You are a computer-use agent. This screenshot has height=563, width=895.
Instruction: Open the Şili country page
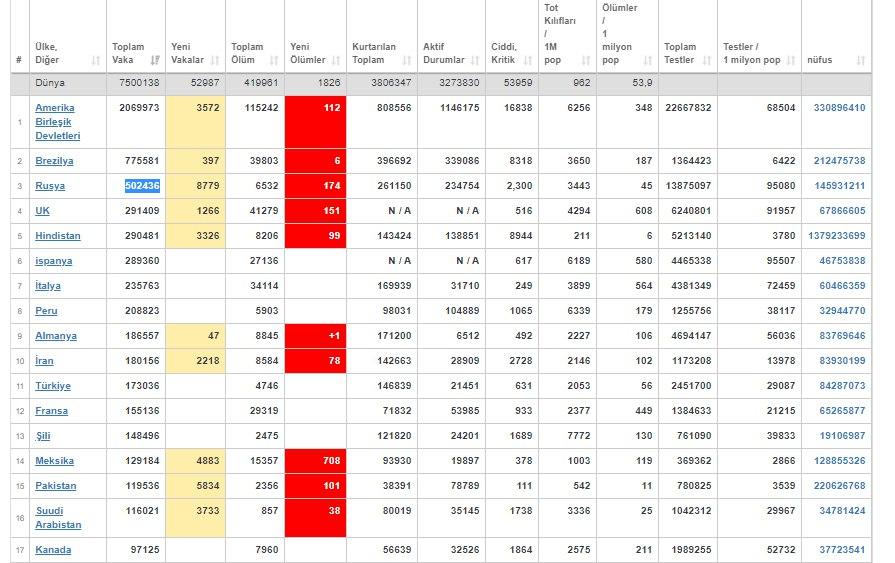click(43, 436)
